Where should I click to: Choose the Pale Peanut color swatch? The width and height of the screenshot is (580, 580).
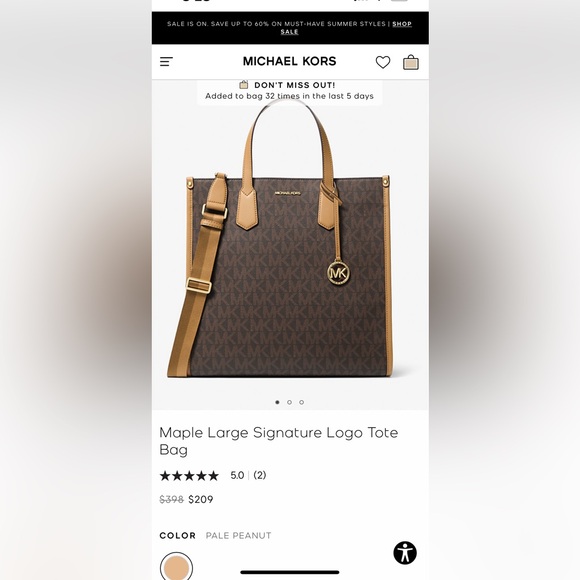click(x=176, y=567)
